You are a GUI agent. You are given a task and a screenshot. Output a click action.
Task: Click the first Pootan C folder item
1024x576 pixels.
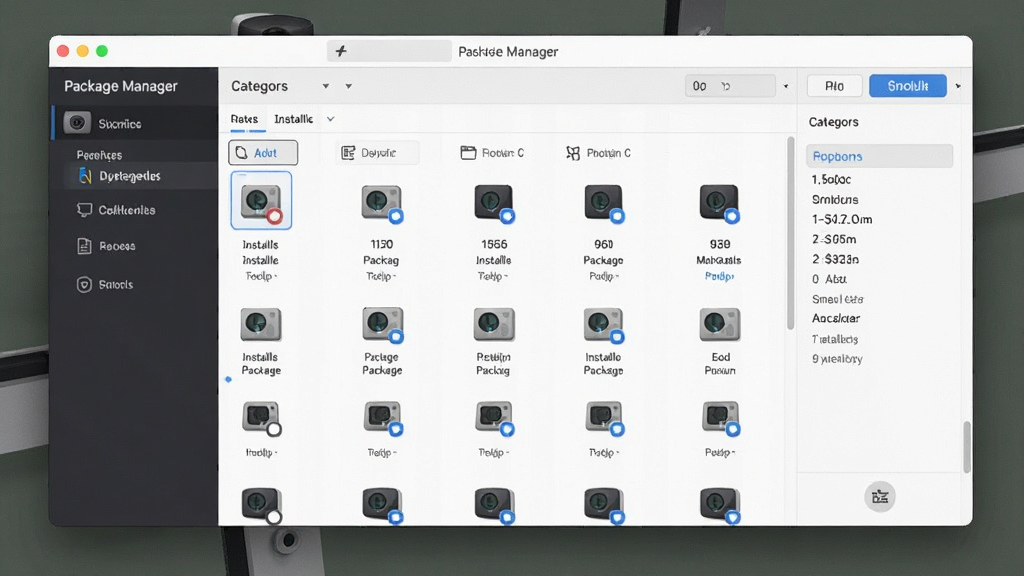[x=492, y=153]
